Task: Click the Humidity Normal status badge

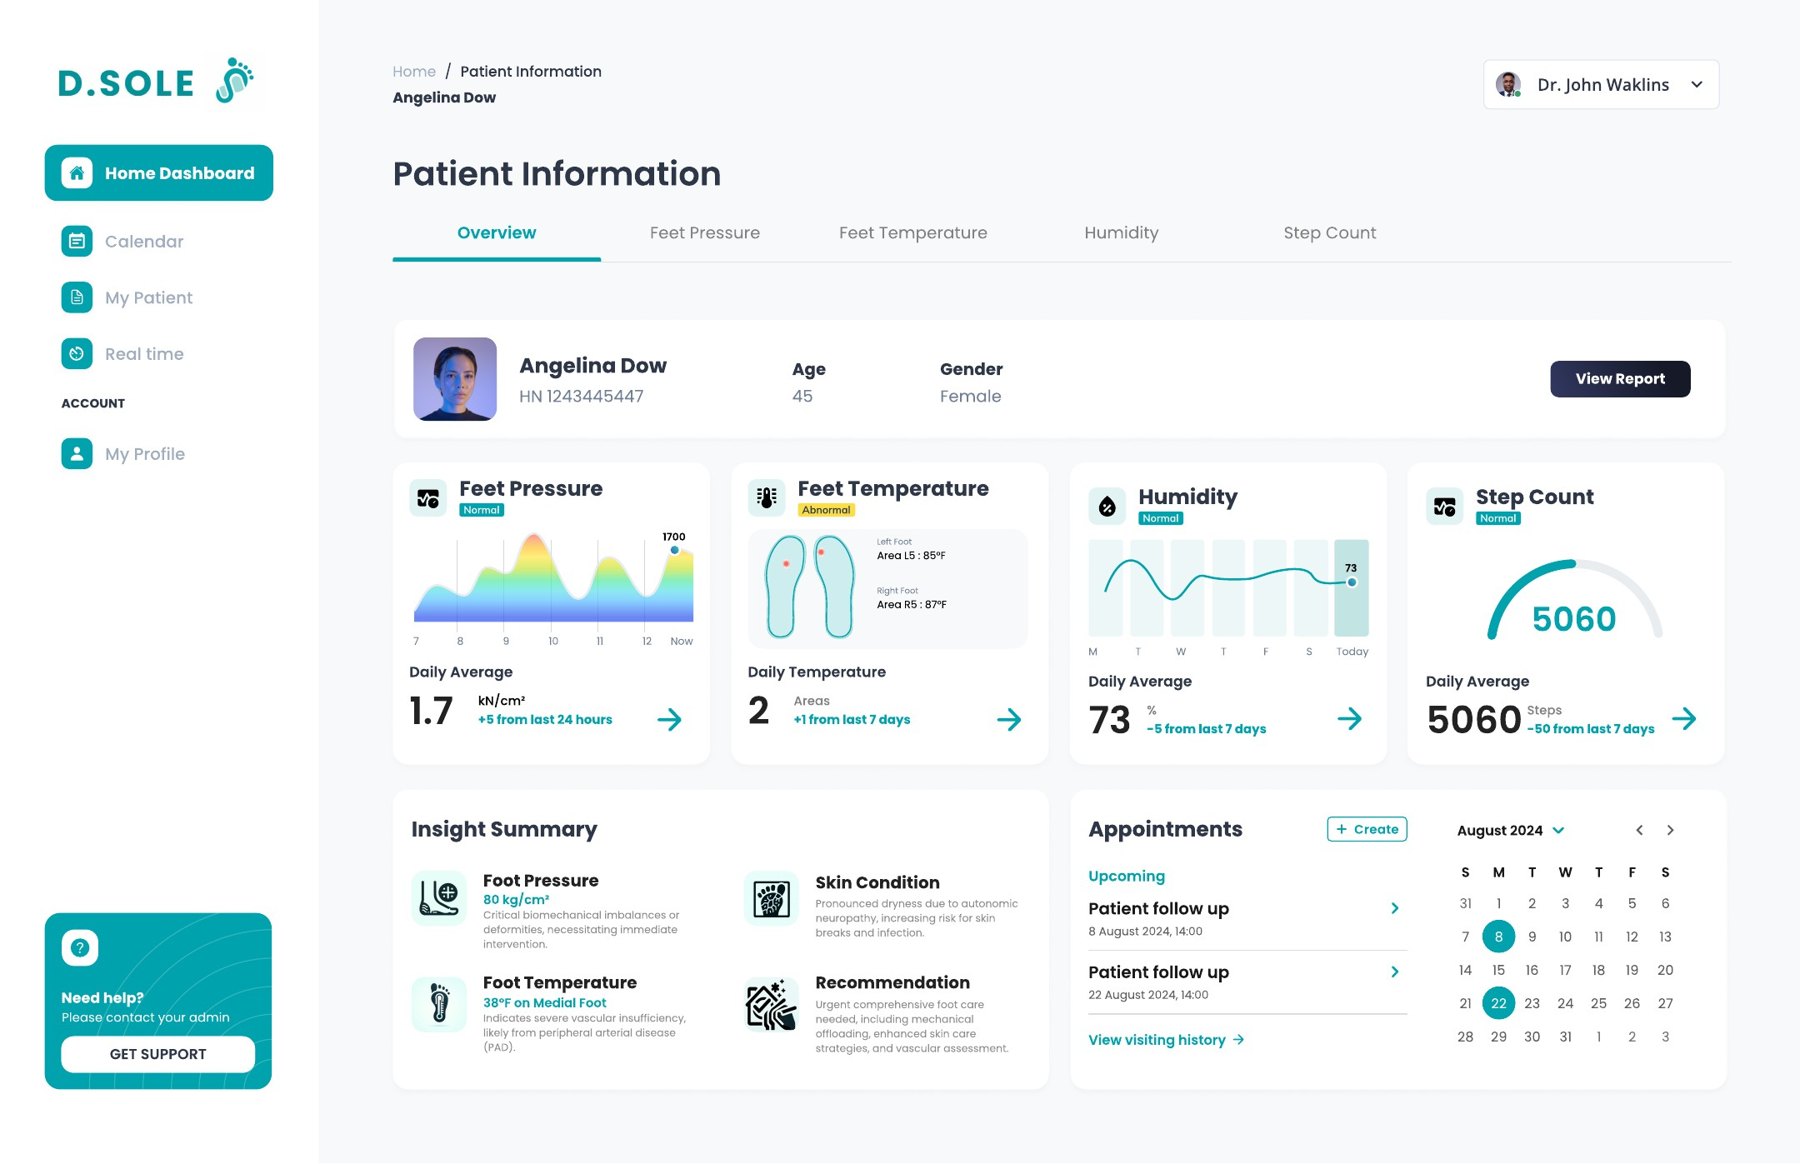Action: (x=1161, y=518)
